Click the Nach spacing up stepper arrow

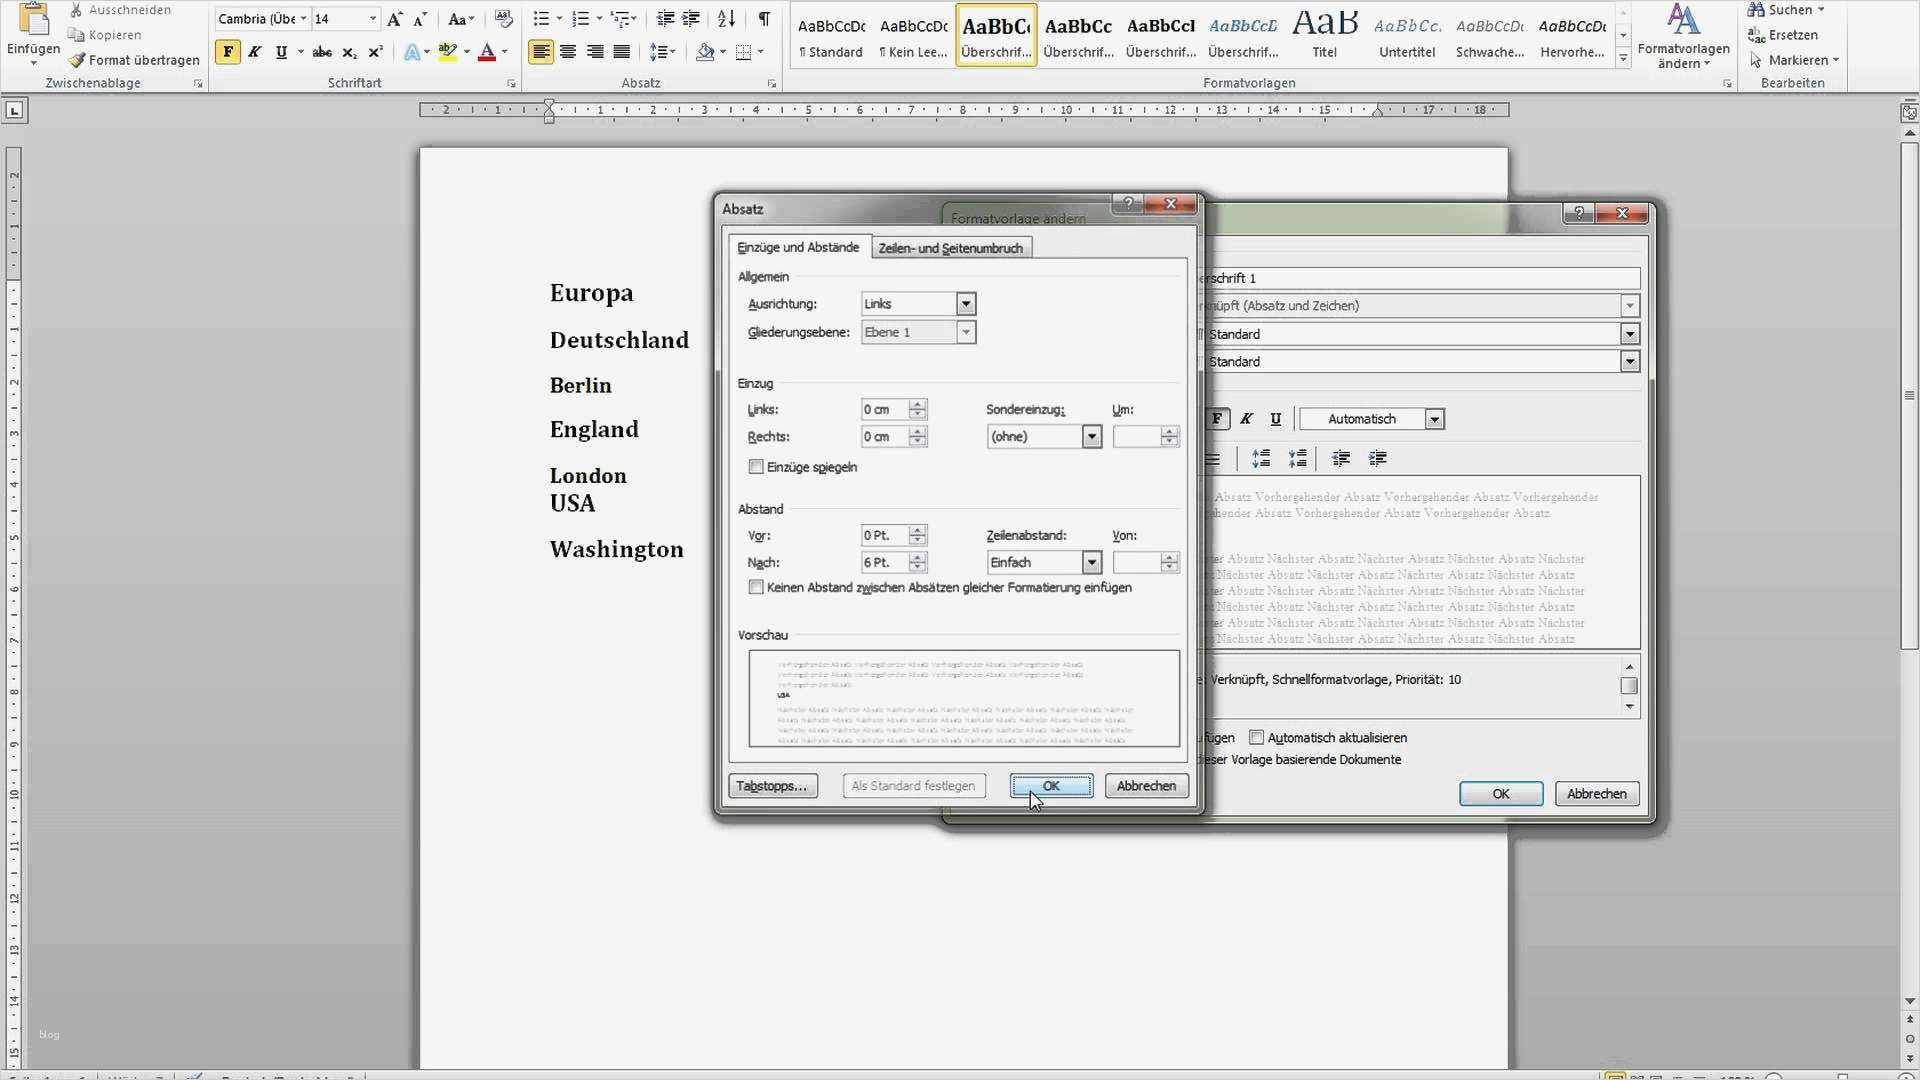coord(918,558)
